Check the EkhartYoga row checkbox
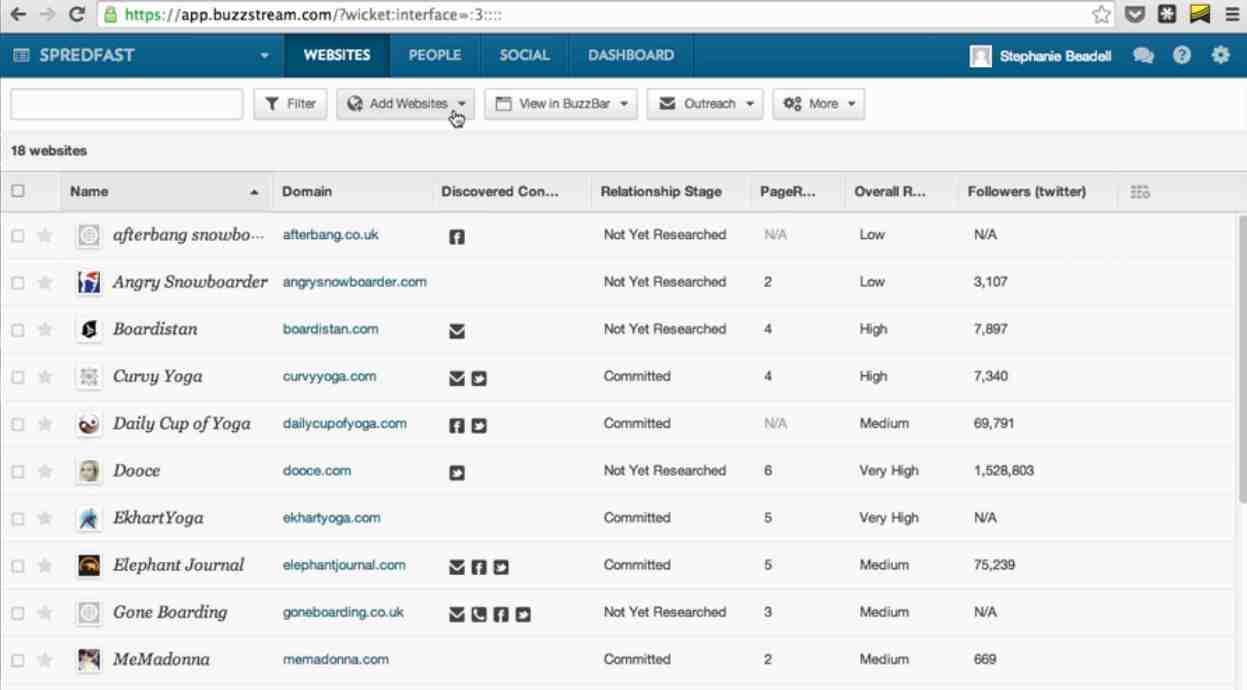 [18, 518]
